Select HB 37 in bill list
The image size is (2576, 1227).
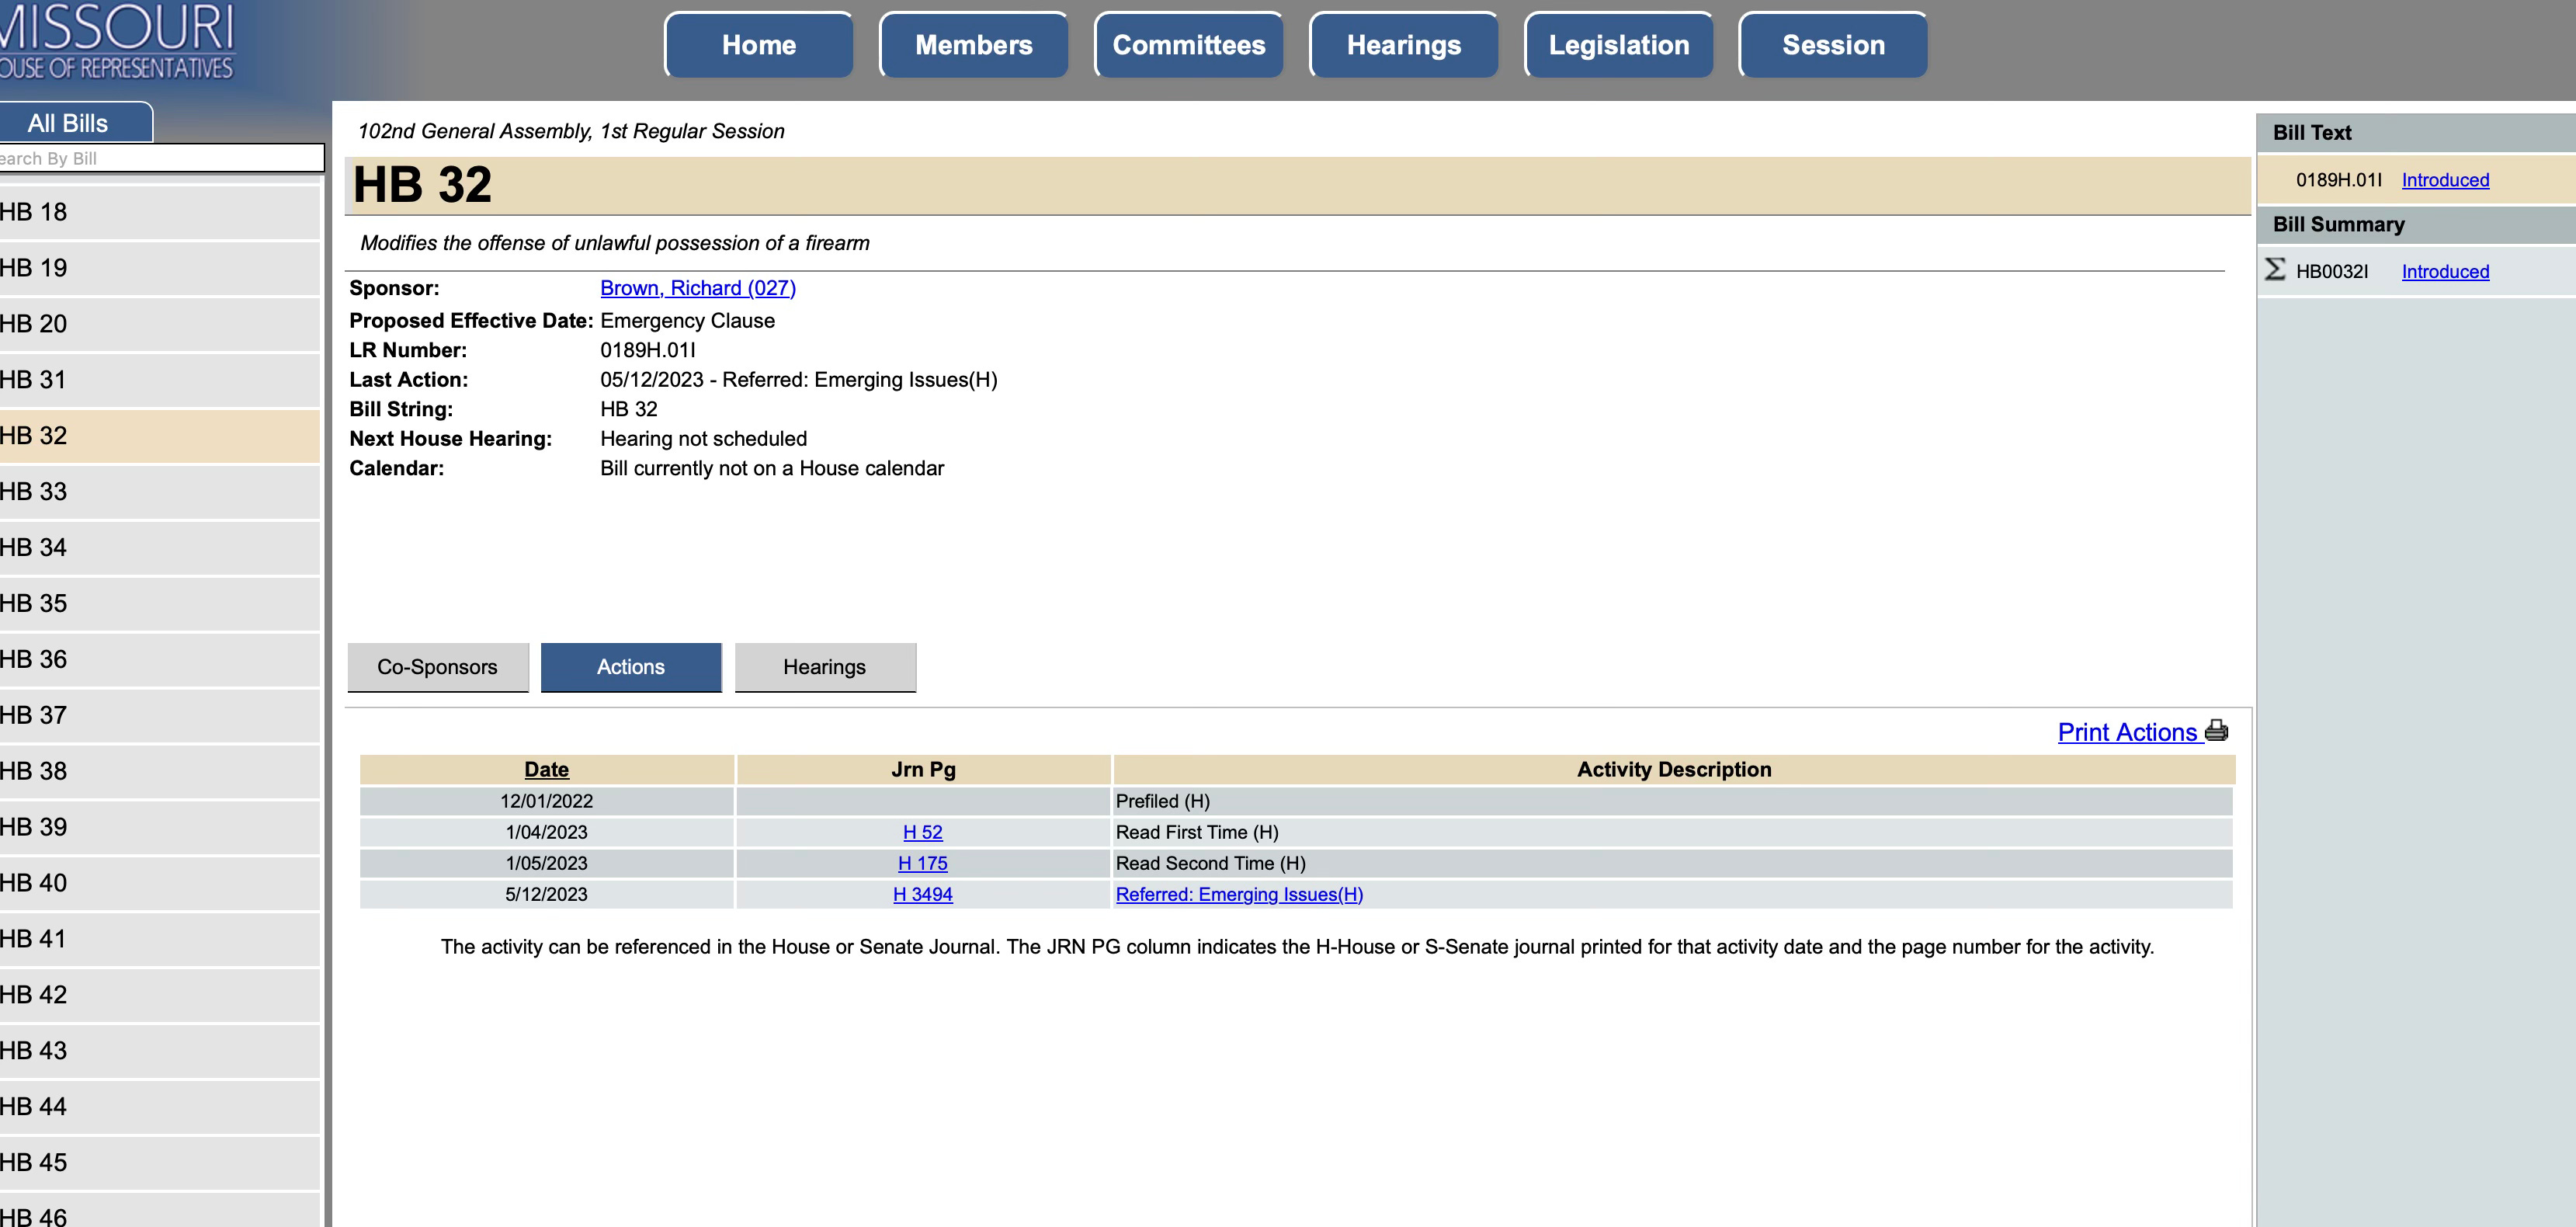pyautogui.click(x=160, y=716)
